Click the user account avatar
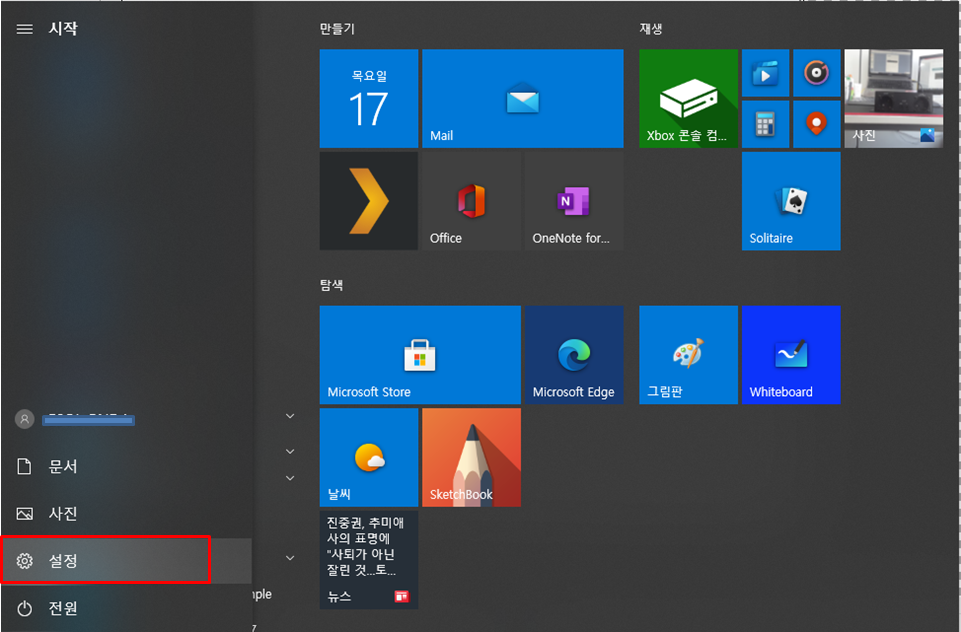The width and height of the screenshot is (961, 632). [x=25, y=419]
